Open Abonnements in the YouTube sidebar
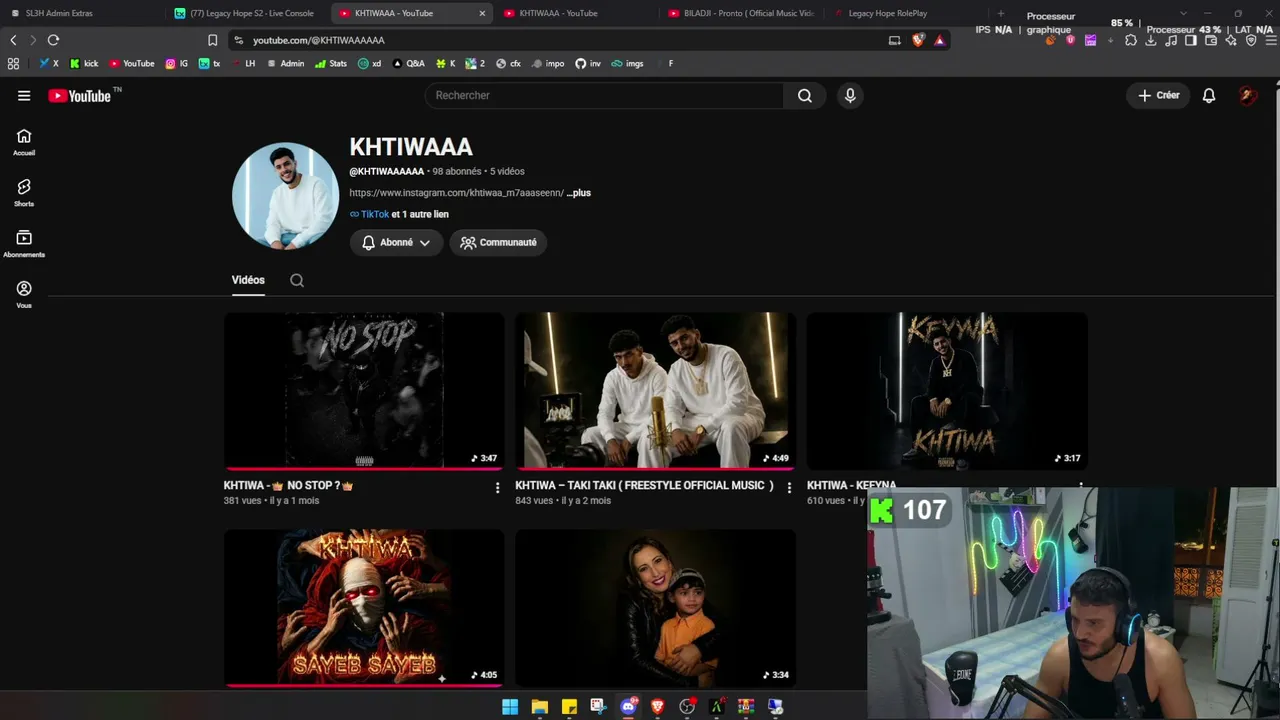Screen dimensions: 1280x720 click(x=24, y=244)
